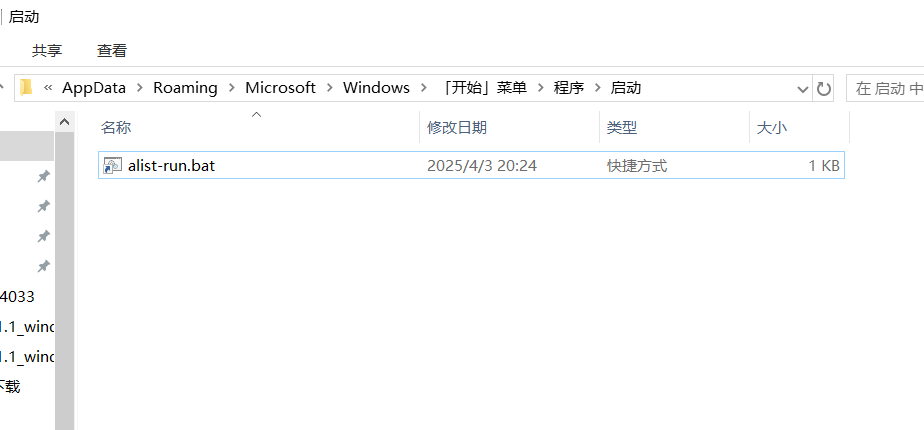Click the folder icon in the address bar

tap(27, 87)
